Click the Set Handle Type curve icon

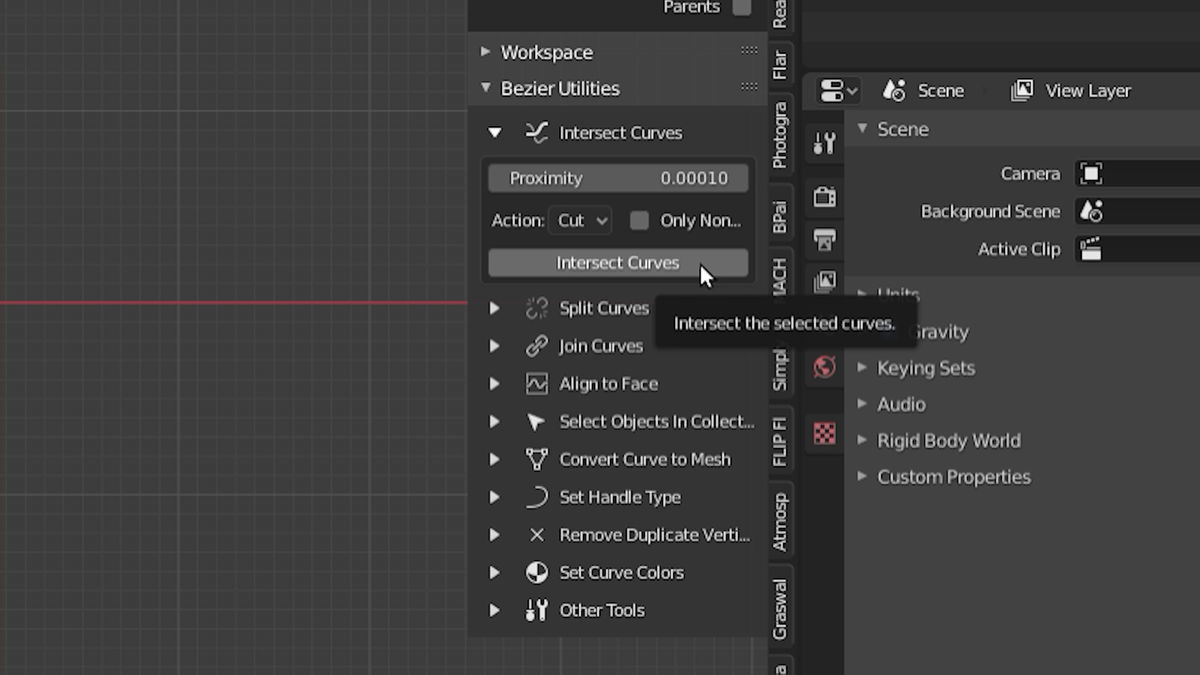click(x=537, y=497)
